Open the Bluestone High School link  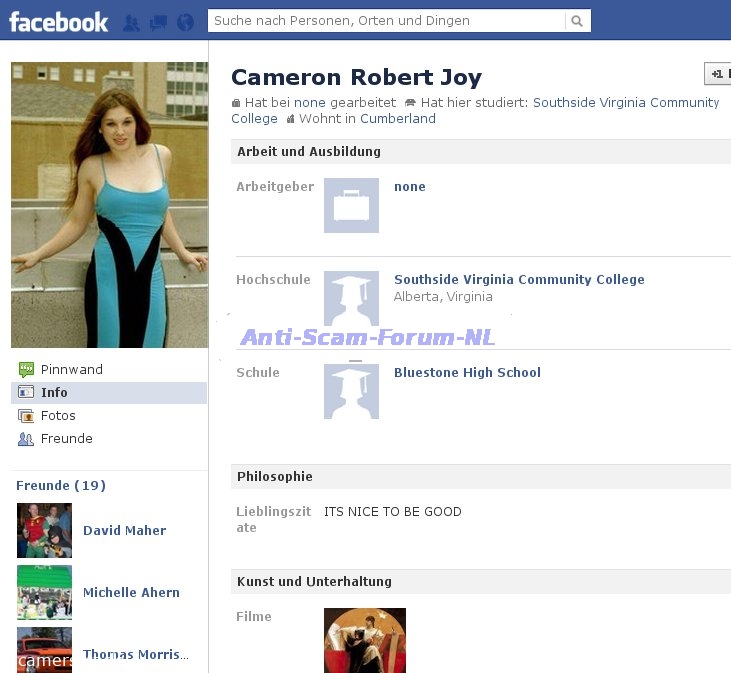point(467,372)
